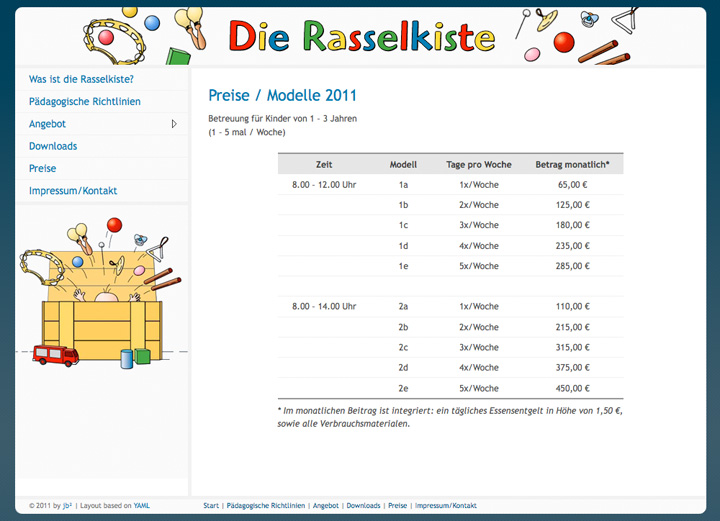
Task: Click Pädagogische Richtlinien in the footer
Action: 265,505
